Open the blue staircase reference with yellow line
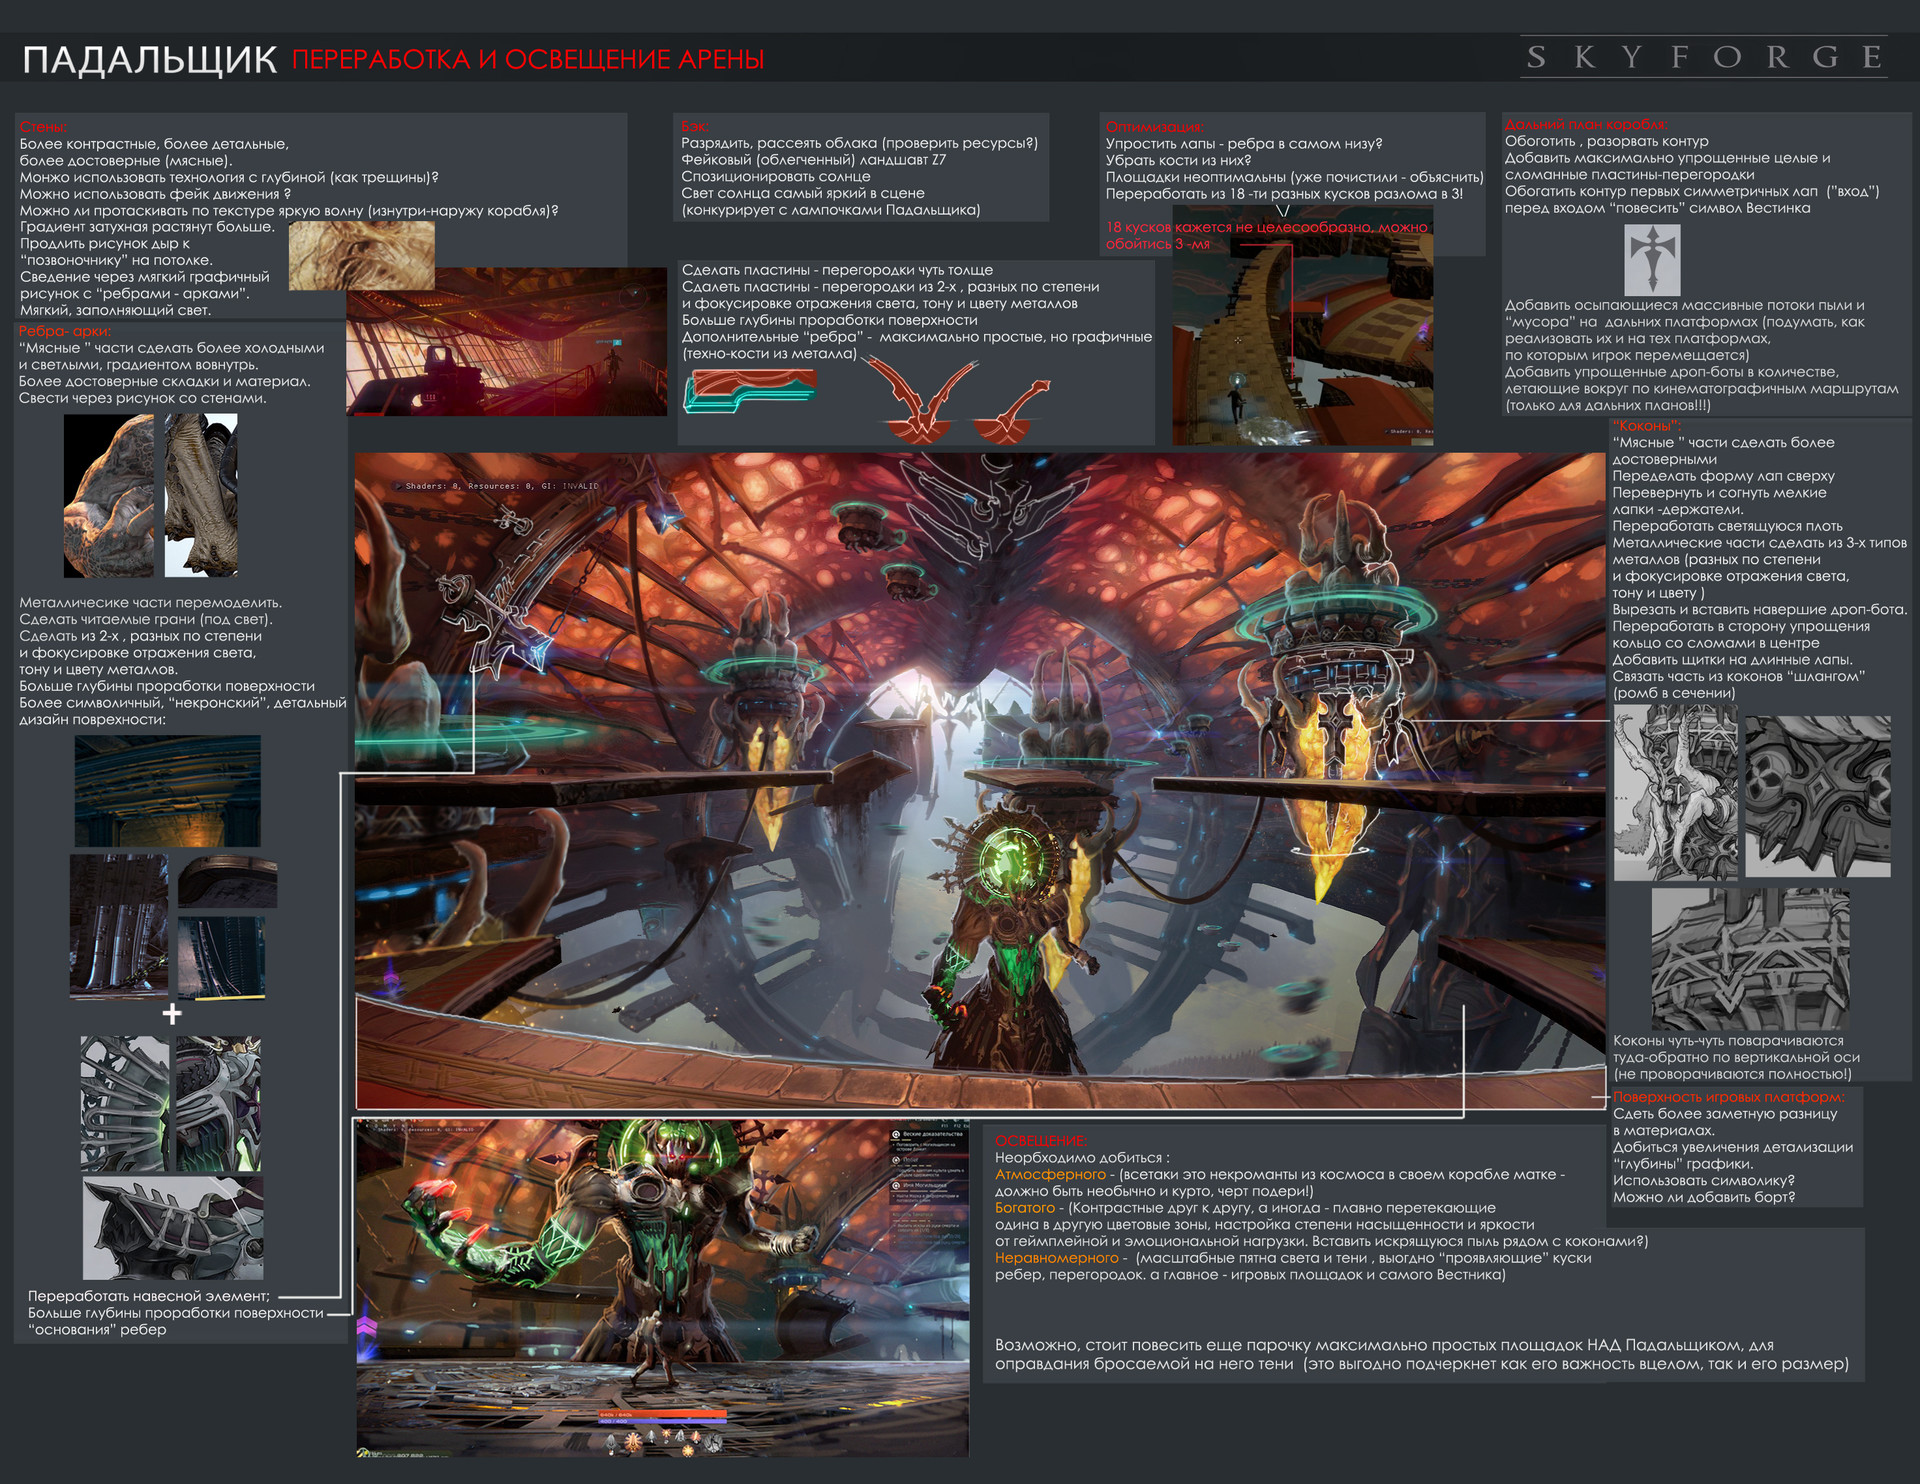This screenshot has width=1920, height=1484. tap(221, 958)
